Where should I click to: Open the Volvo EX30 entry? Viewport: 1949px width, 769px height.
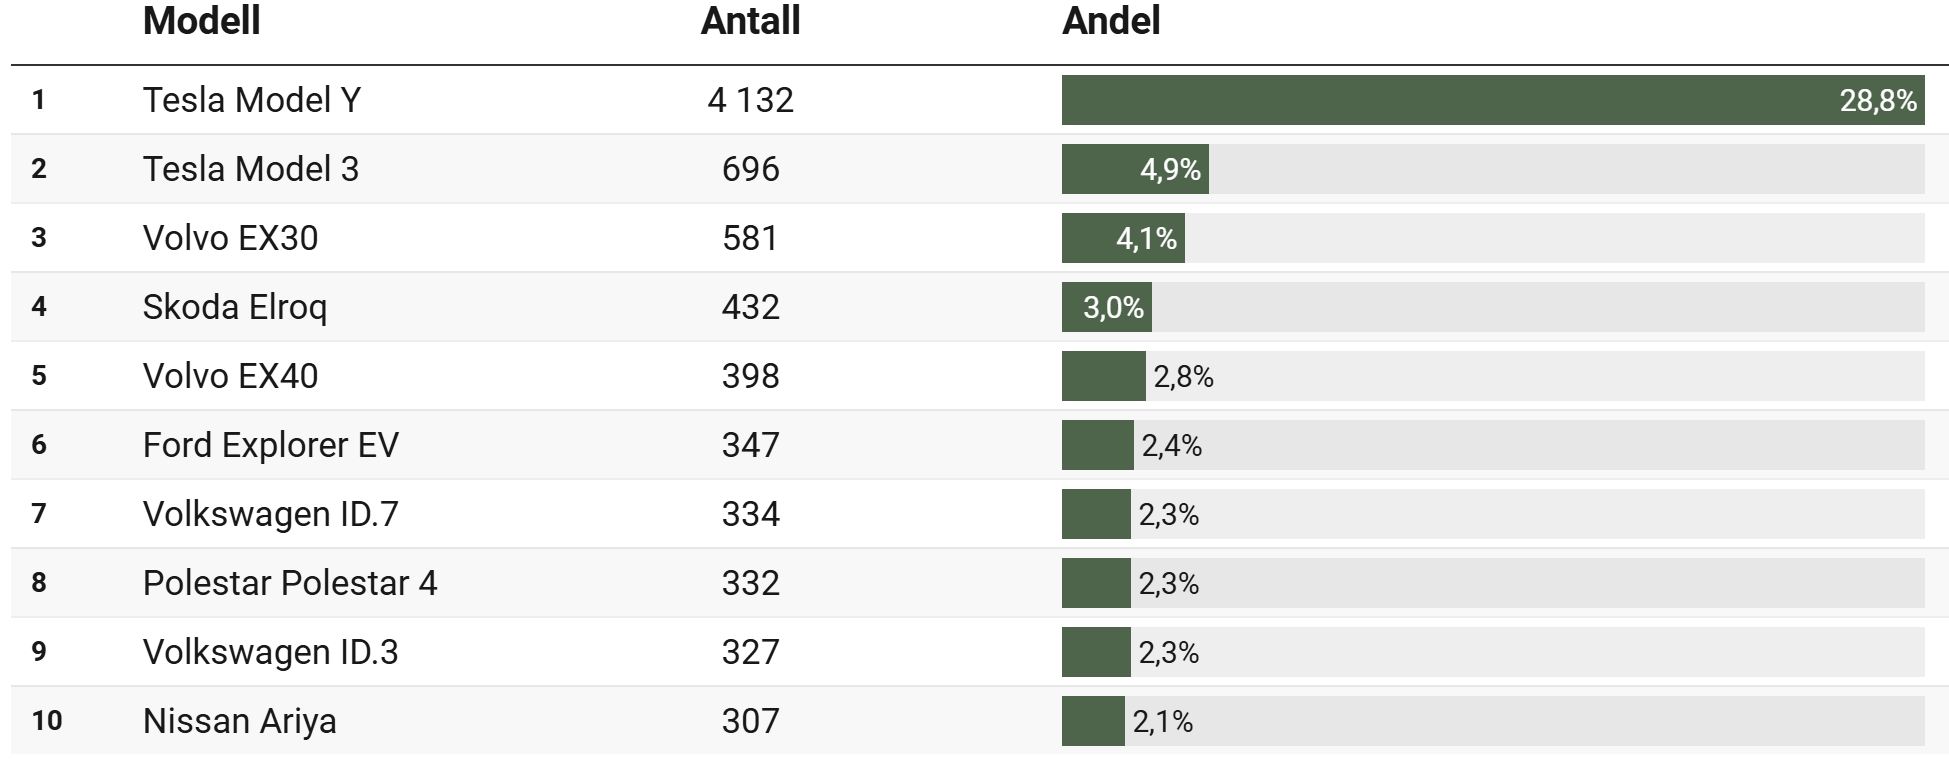[230, 238]
